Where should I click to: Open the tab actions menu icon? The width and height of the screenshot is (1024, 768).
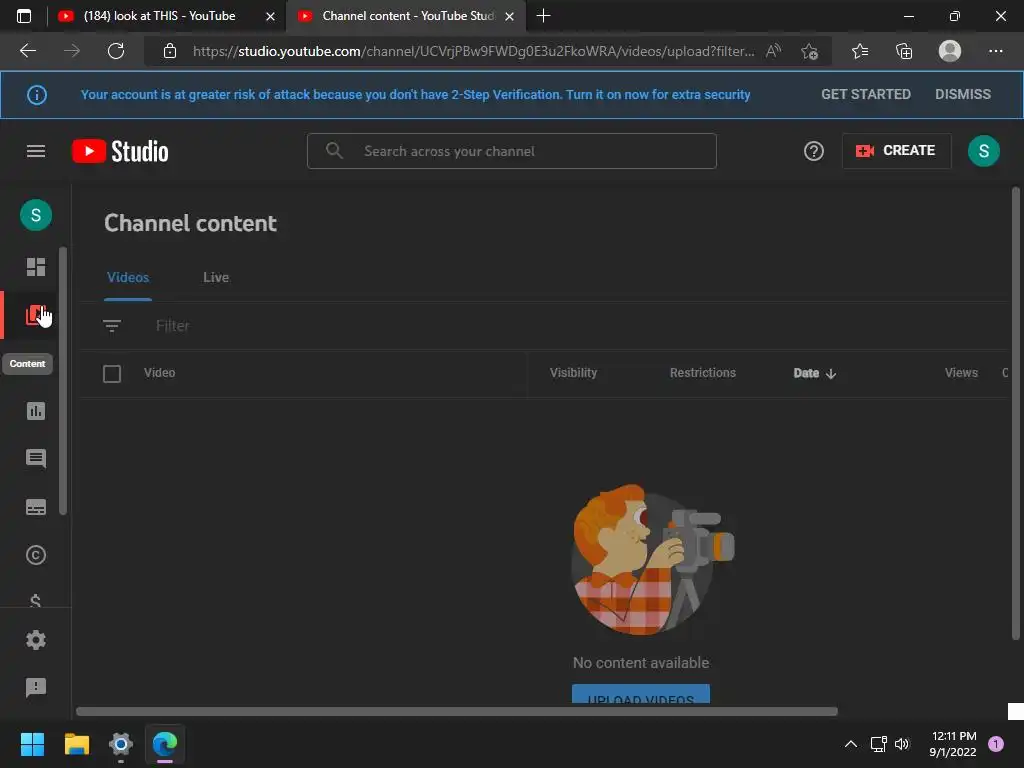point(24,16)
